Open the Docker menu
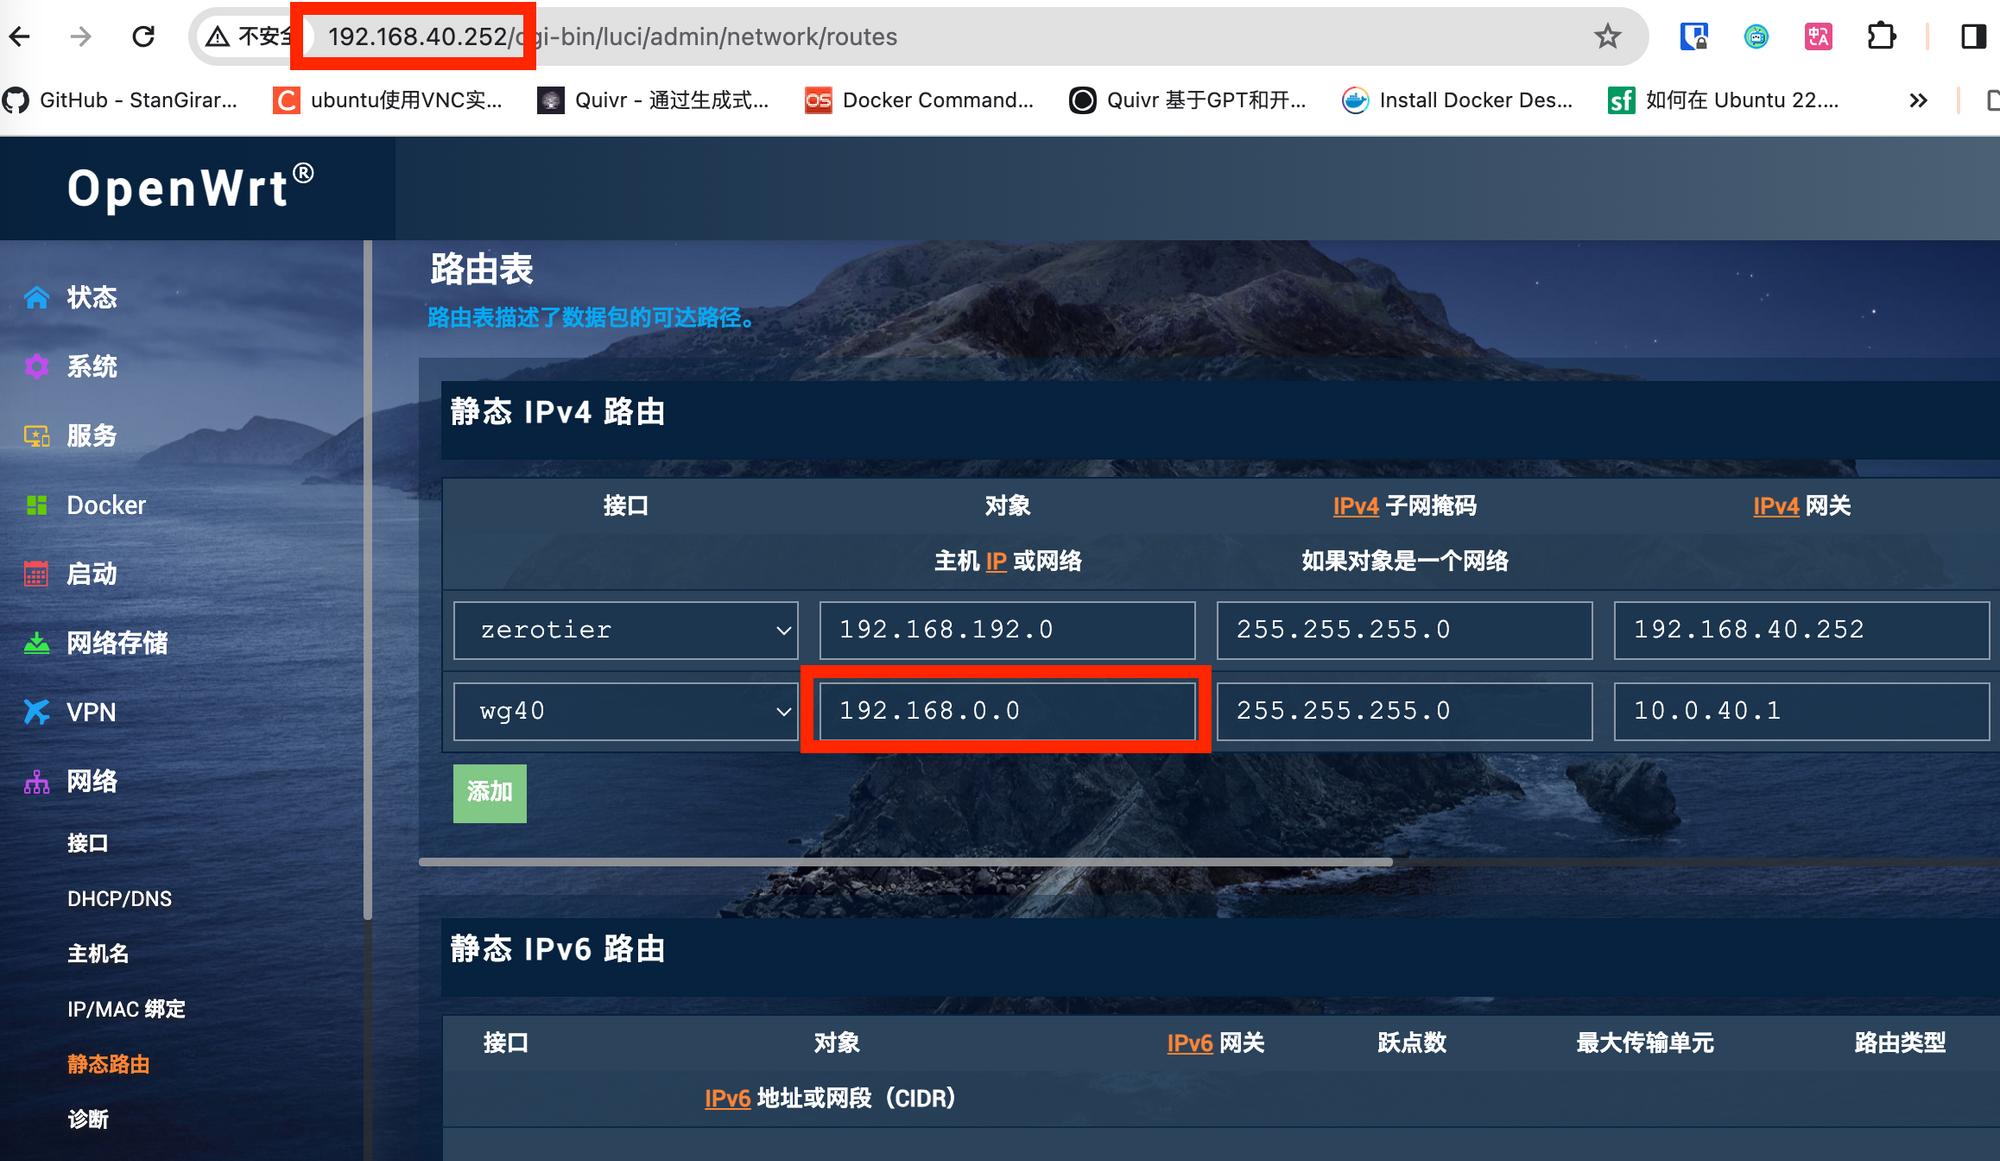 (x=106, y=505)
